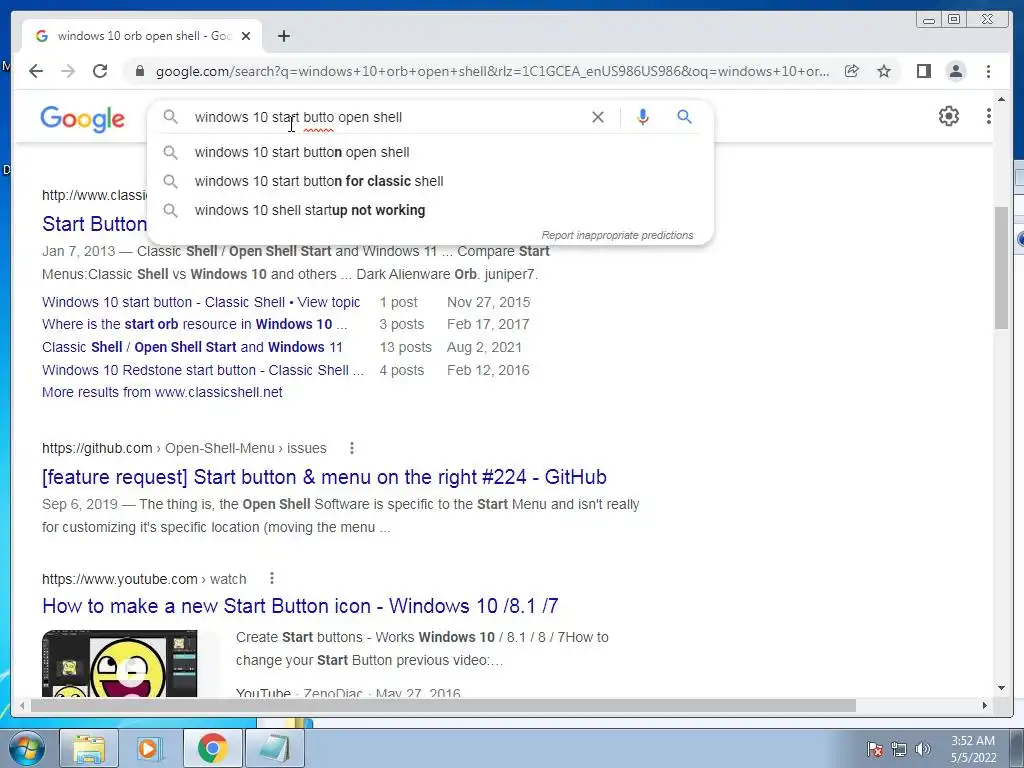Start voice search with the microphone
The image size is (1024, 768).
[643, 117]
